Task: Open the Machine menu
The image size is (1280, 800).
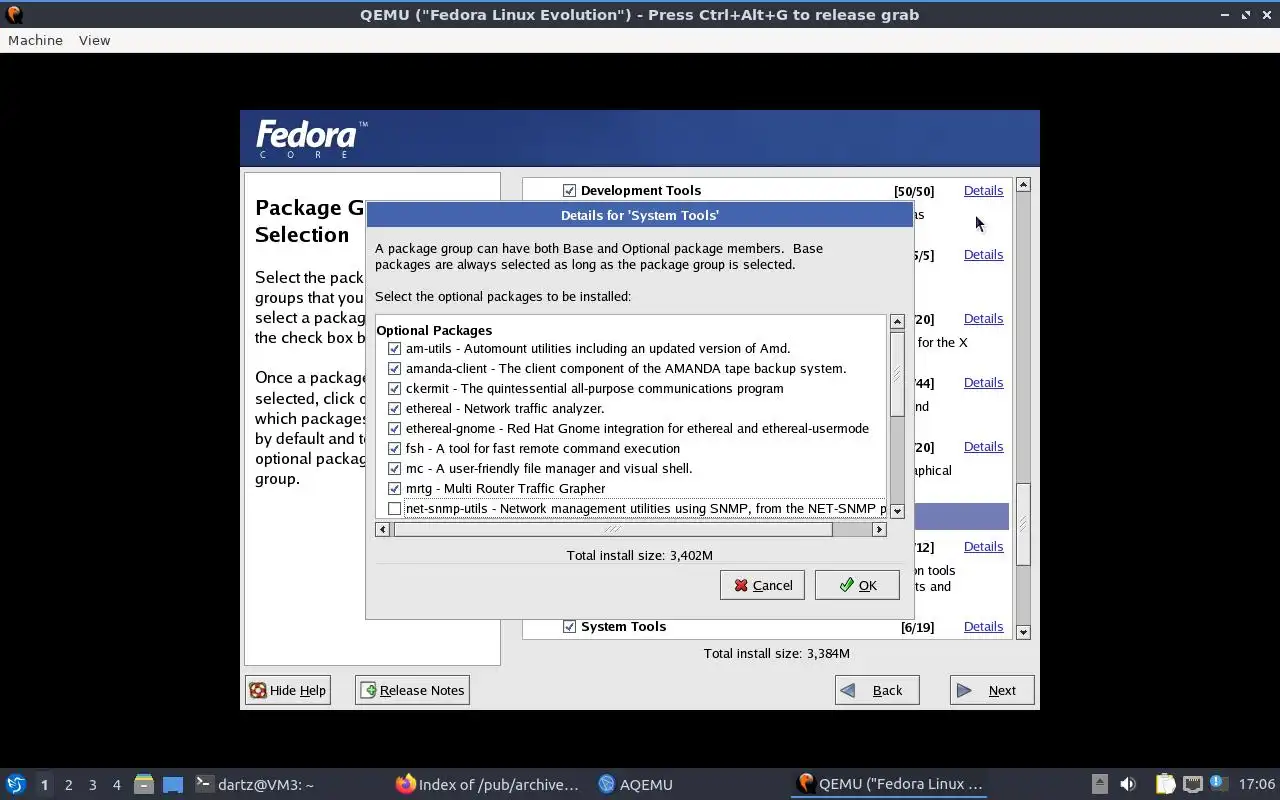Action: pyautogui.click(x=35, y=40)
